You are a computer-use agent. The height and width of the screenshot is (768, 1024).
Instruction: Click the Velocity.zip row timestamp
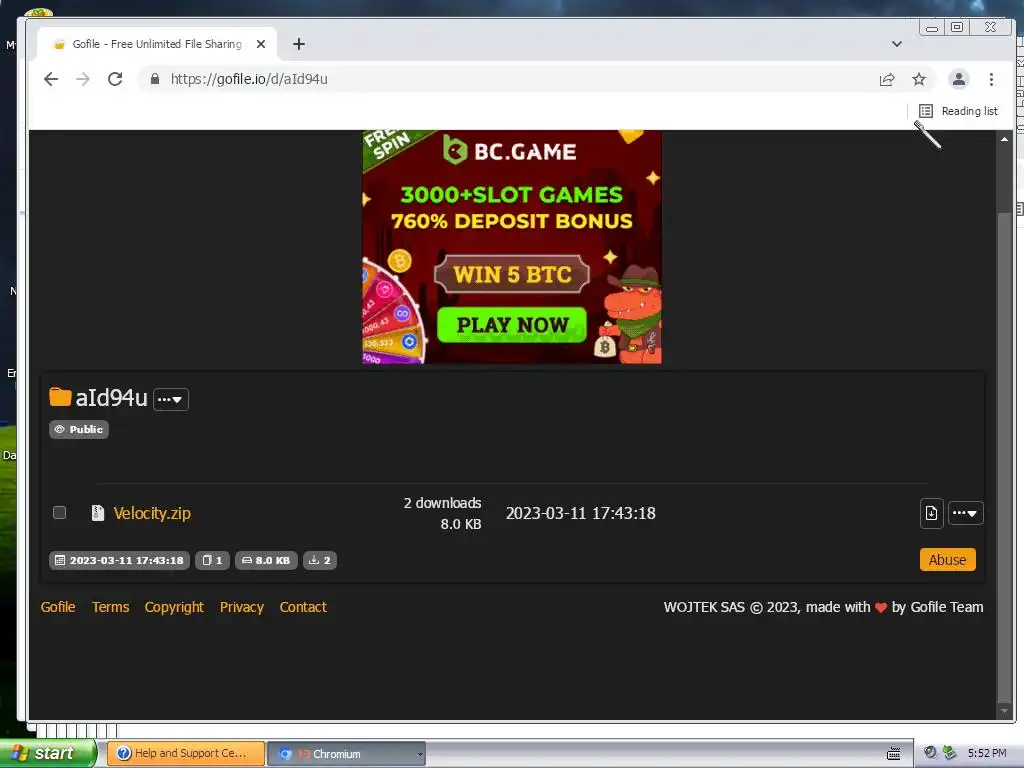581,513
